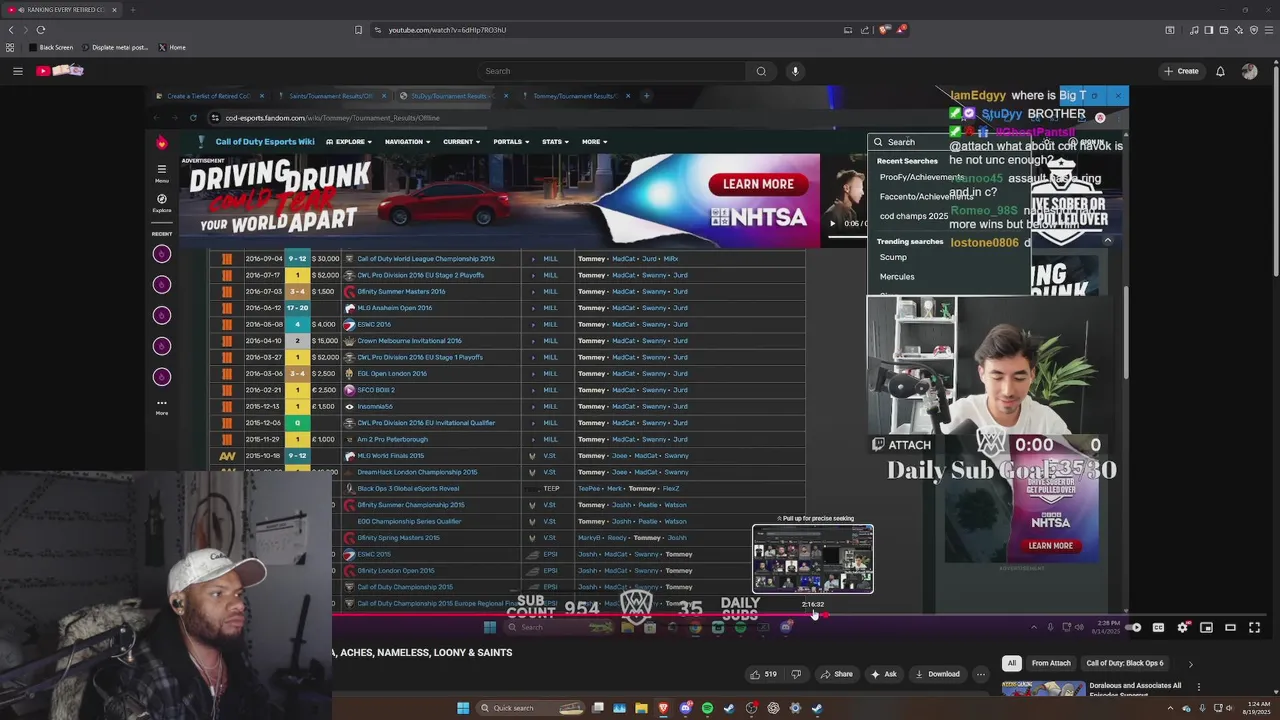1280x720 pixels.
Task: Open Black Screen bookmark
Action: point(51,47)
